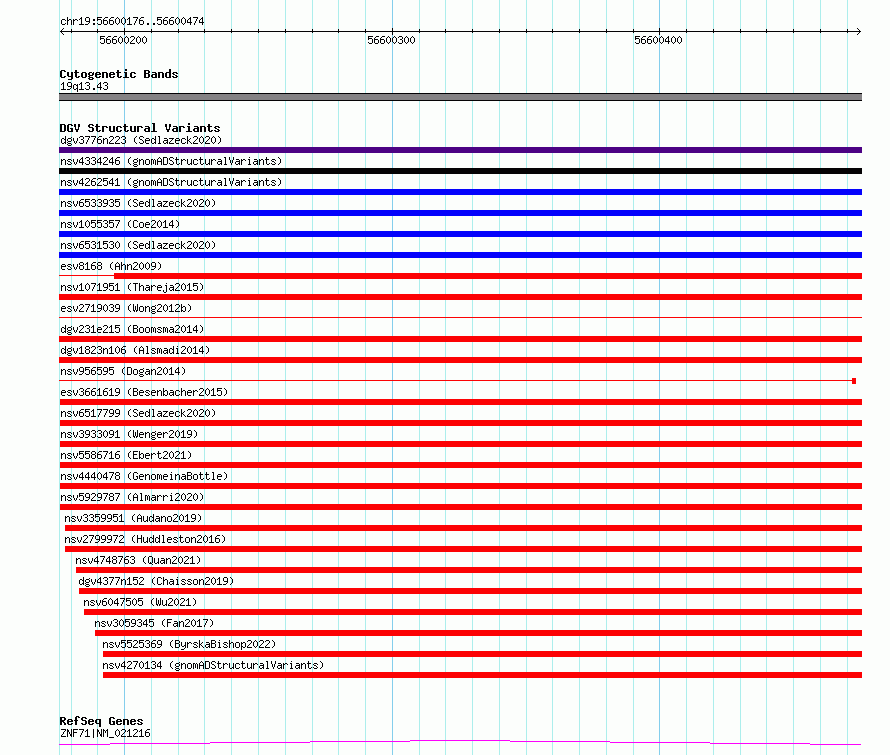Screen dimensions: 890x755
Task: Click the 56600300 ruler position label
Action: [391, 40]
